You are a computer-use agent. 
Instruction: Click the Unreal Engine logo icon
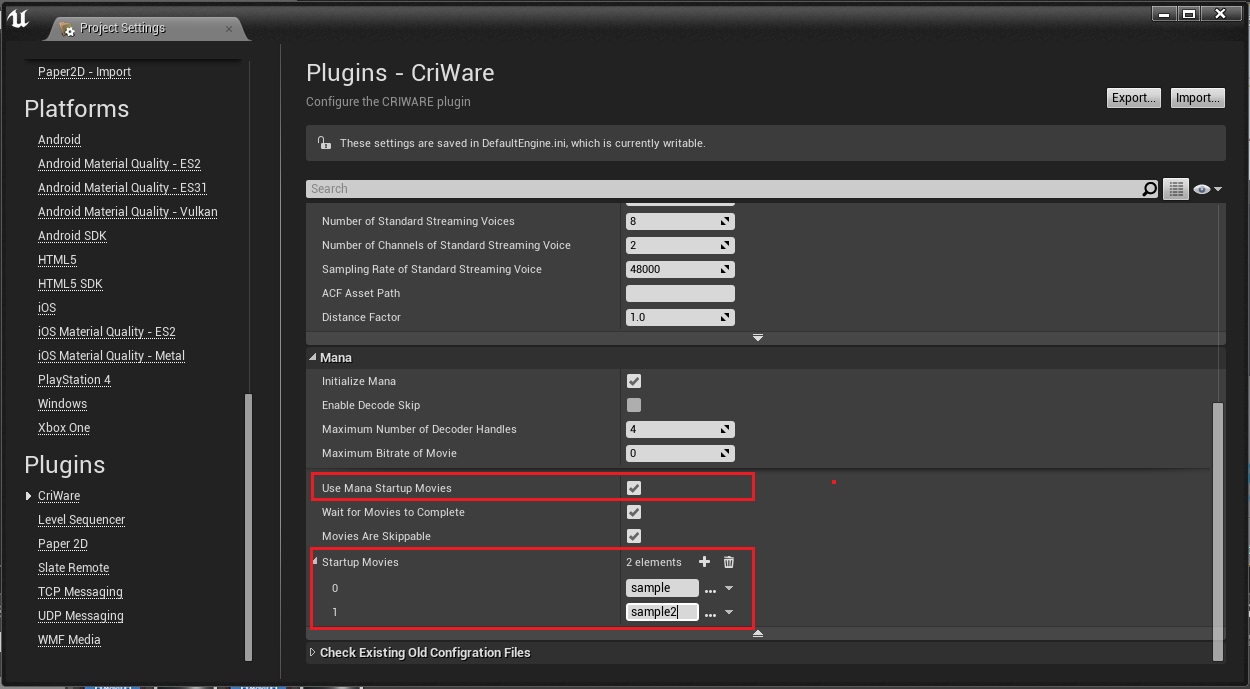(18, 17)
